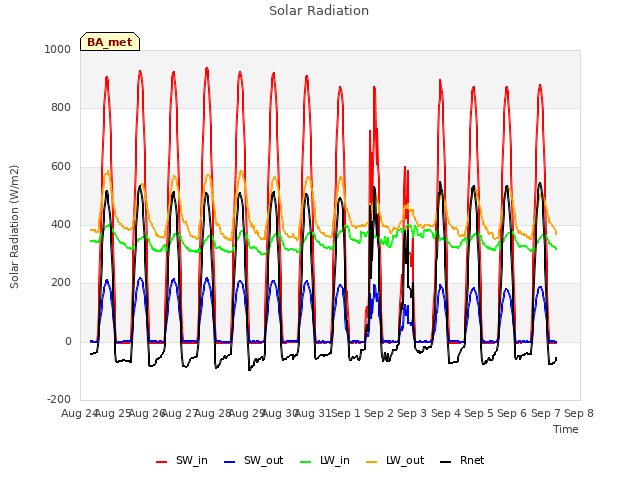This screenshot has width=640, height=480.
Task: Click the 800 y-axis tick label
Action: click(61, 108)
